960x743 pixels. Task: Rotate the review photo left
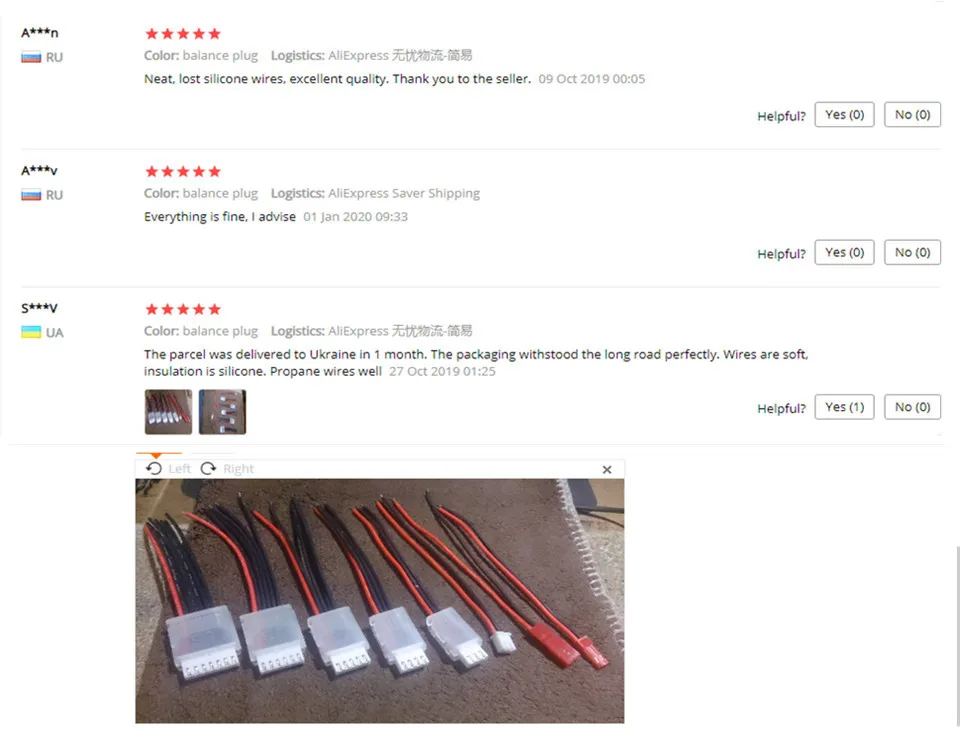click(x=168, y=469)
